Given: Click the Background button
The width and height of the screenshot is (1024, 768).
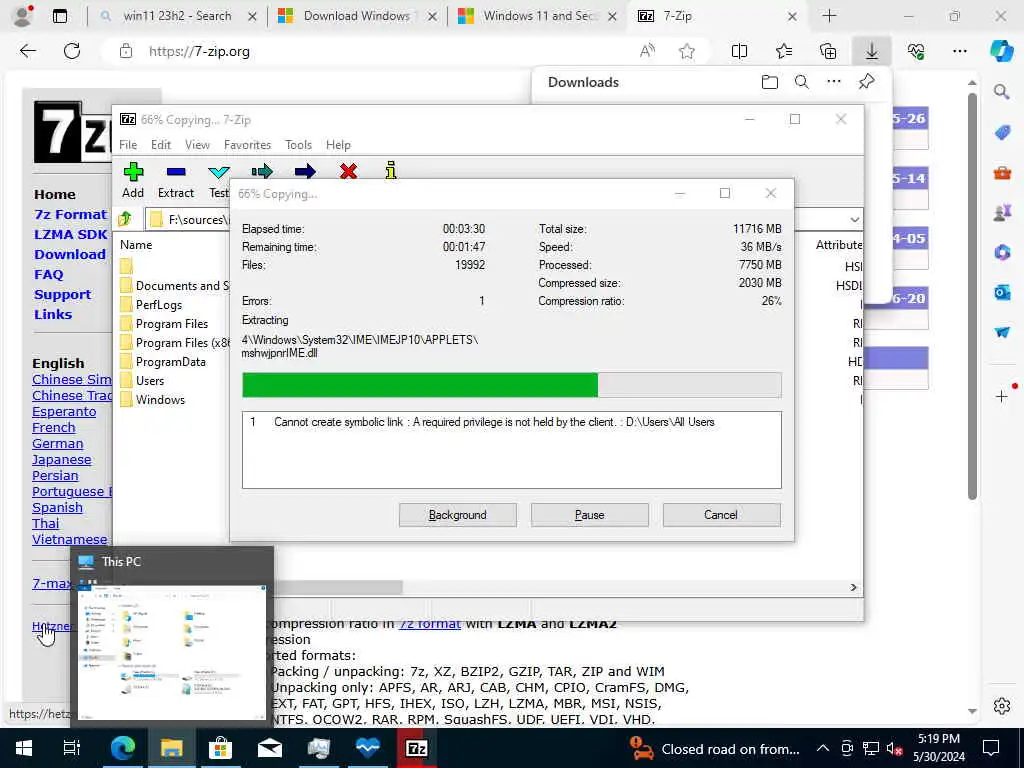Looking at the screenshot, I should point(458,515).
